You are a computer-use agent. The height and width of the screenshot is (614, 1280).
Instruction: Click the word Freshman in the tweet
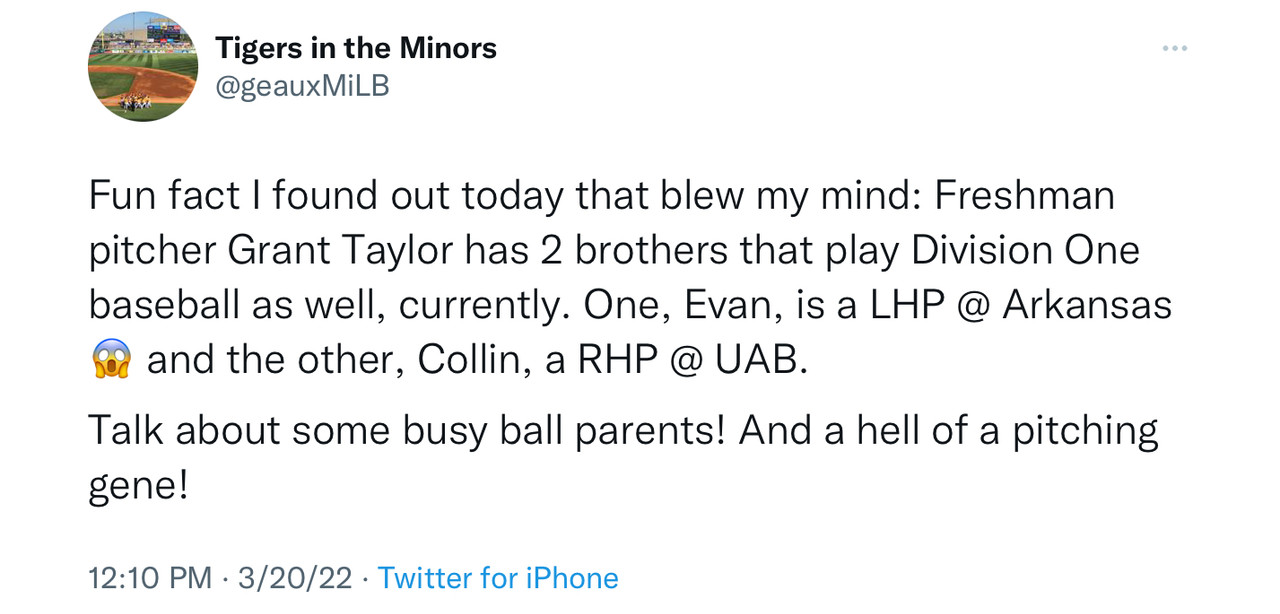(x=1024, y=195)
